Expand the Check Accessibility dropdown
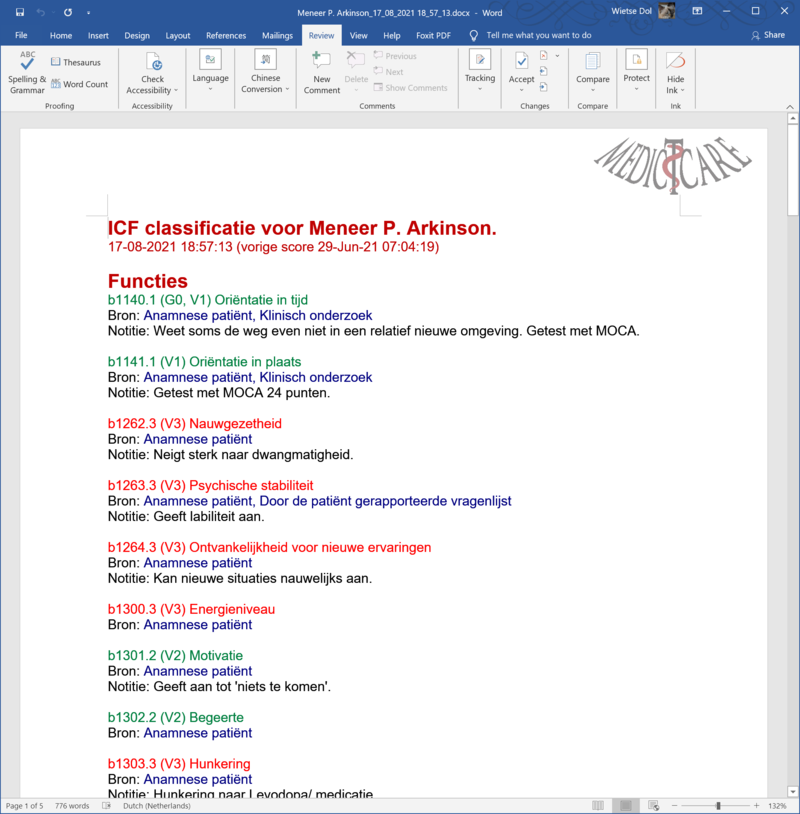Screen dimensions: 800x814 (x=176, y=91)
